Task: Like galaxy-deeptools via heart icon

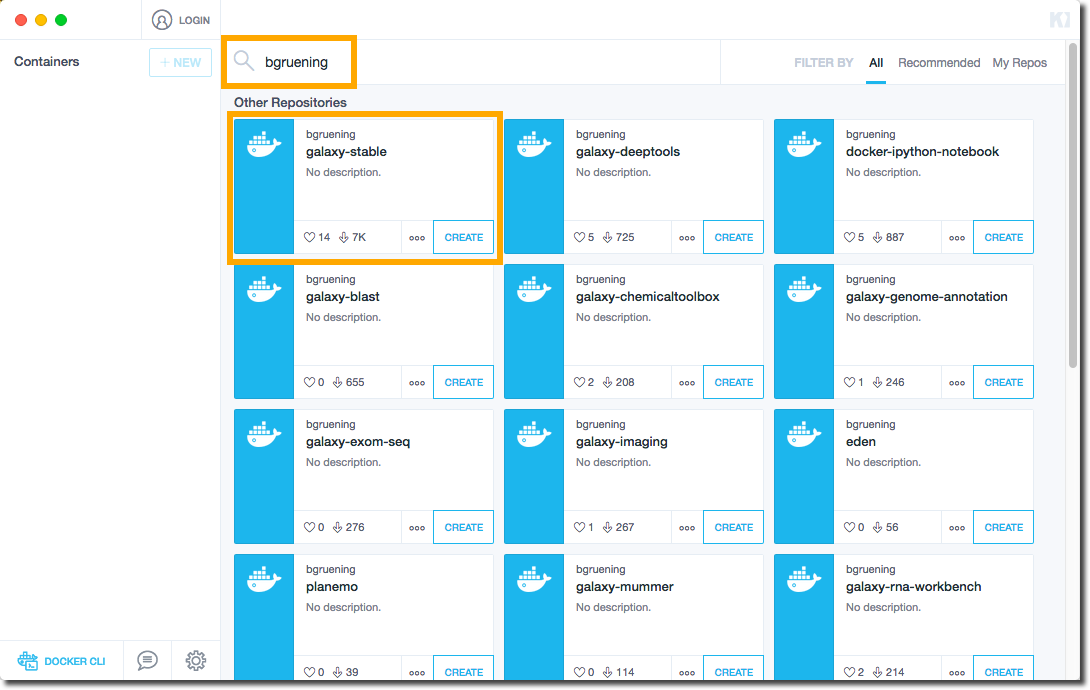Action: coord(579,237)
